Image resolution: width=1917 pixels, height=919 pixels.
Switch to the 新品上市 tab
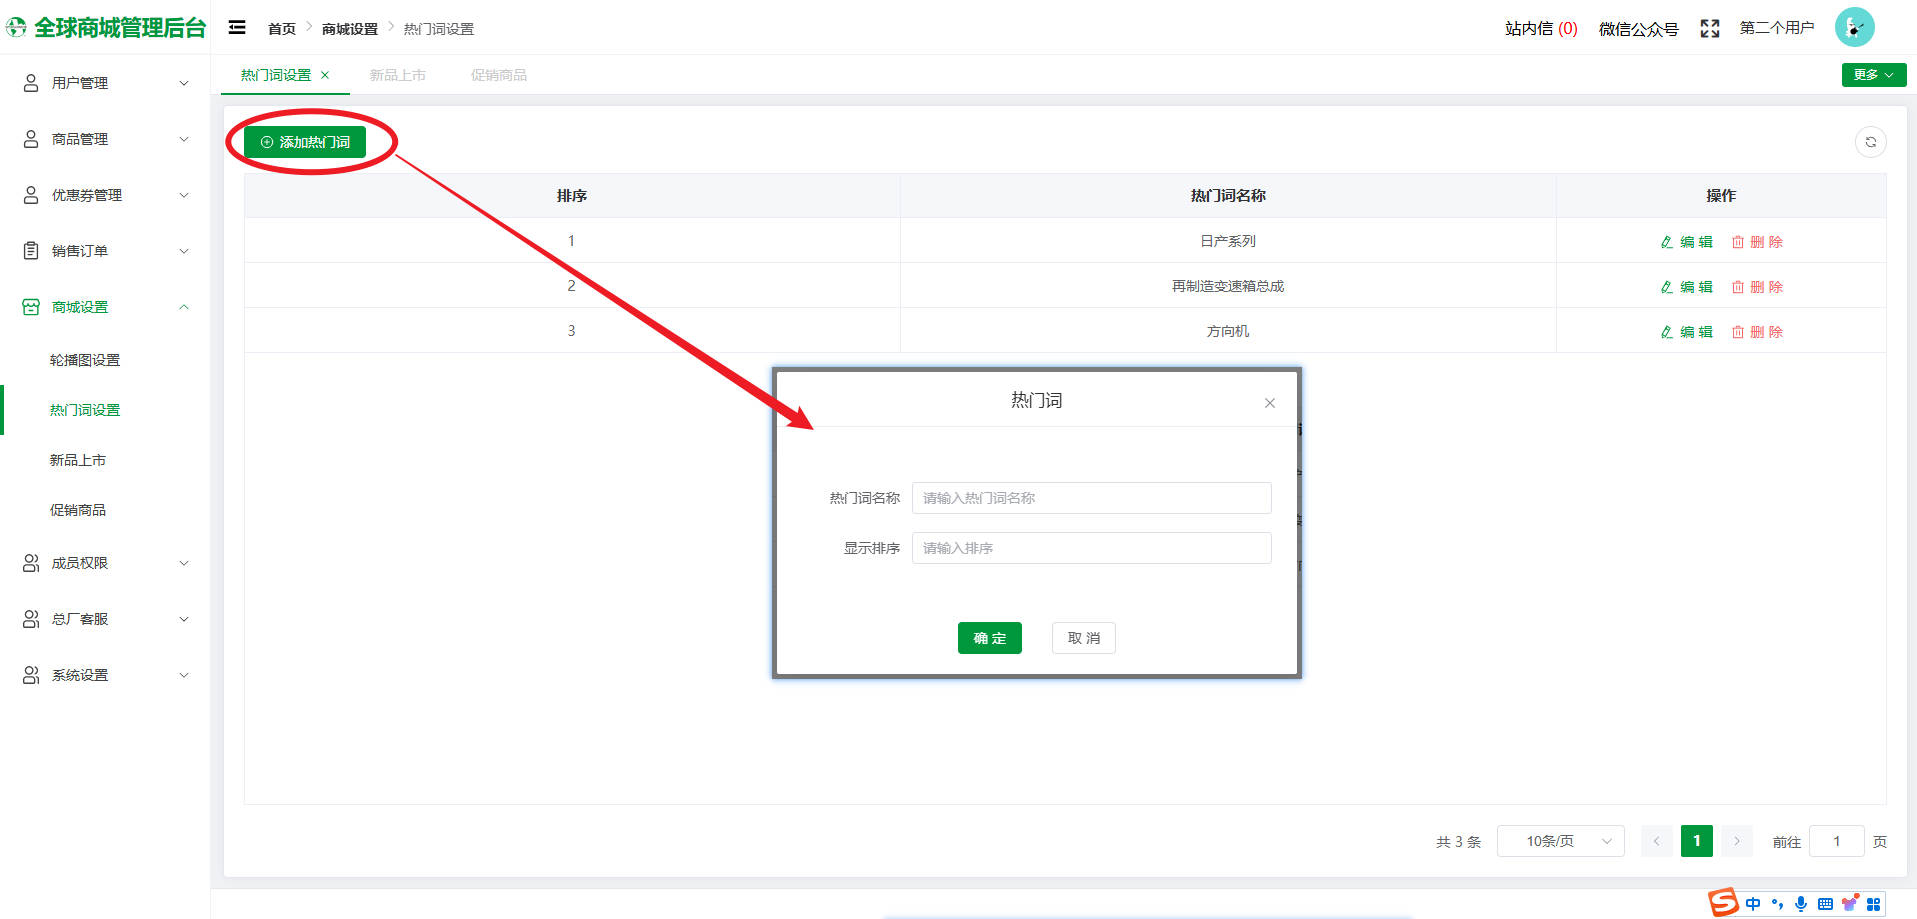[x=397, y=75]
